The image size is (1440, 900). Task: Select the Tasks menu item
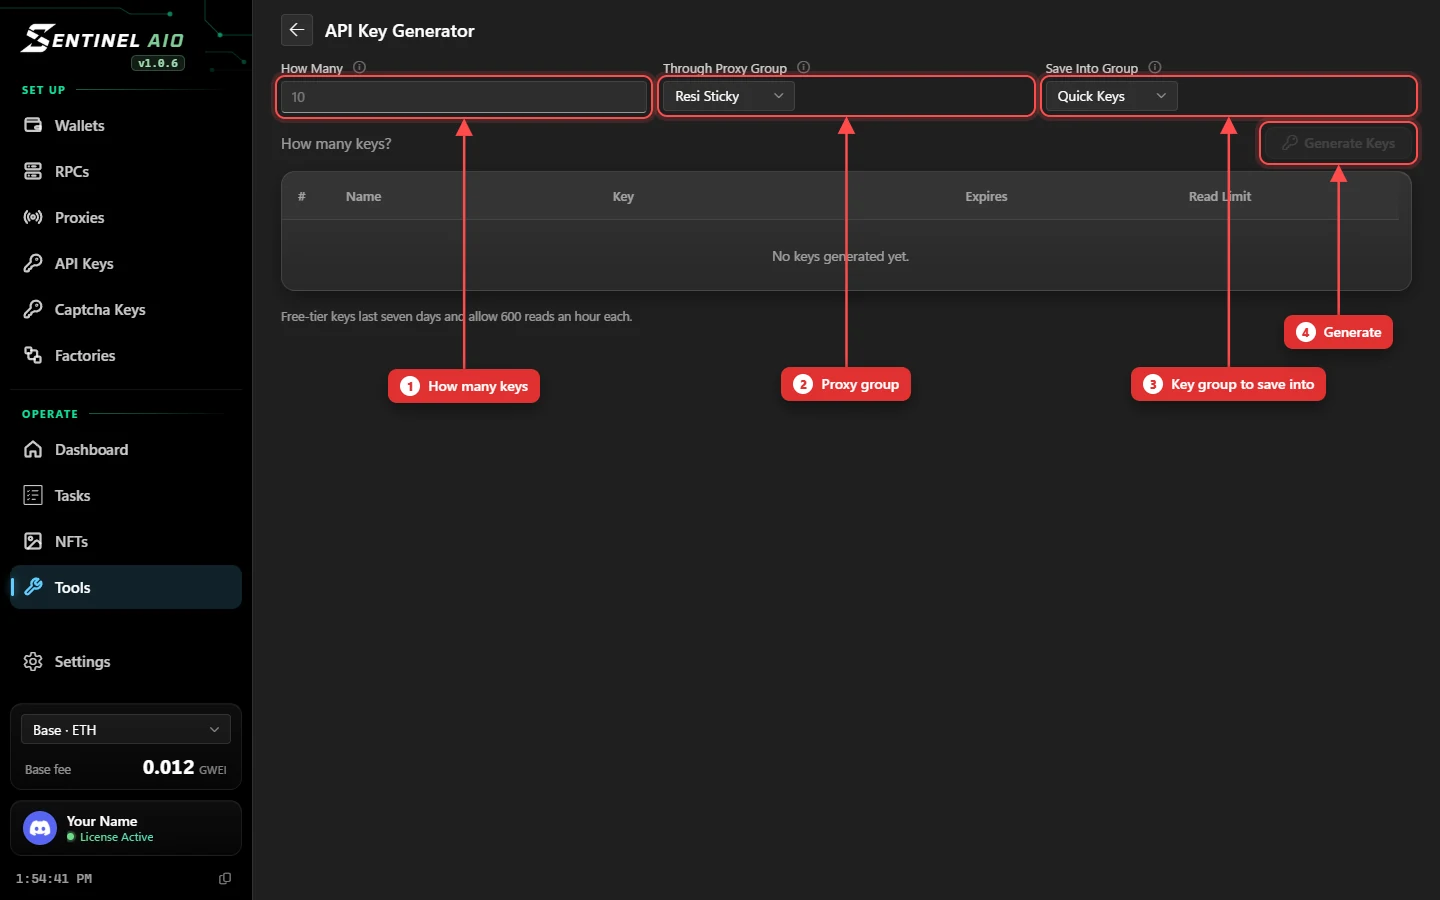click(x=126, y=495)
